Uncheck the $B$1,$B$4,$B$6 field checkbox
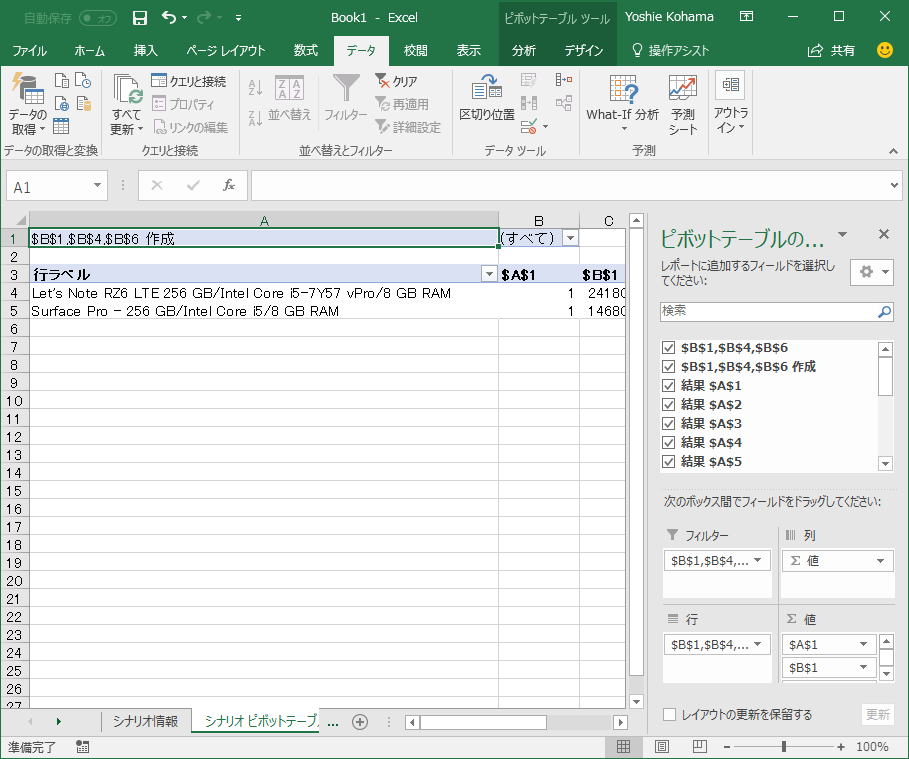Image resolution: width=909 pixels, height=759 pixels. click(668, 348)
